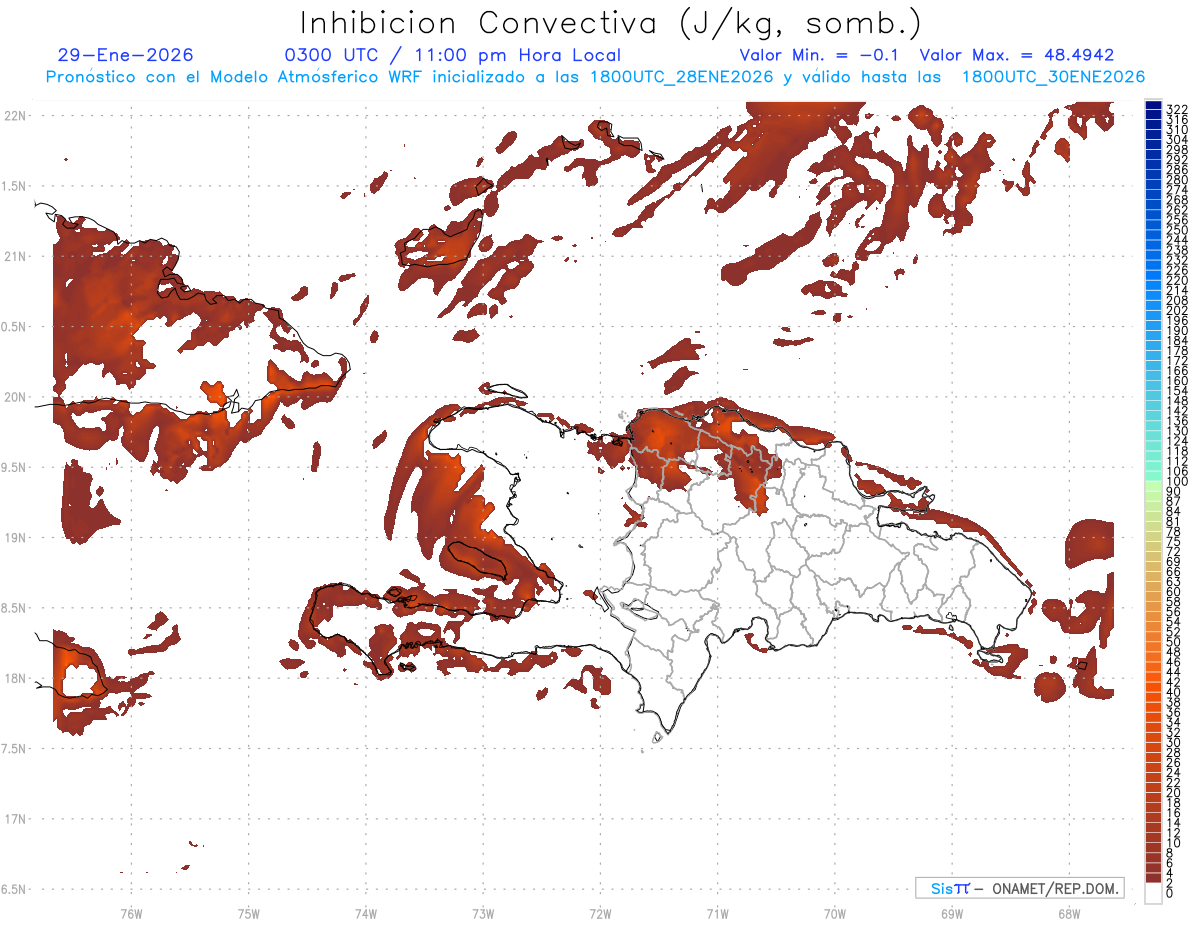Click the "8.5N" latitude label
The width and height of the screenshot is (1200, 927).
[x=15, y=608]
